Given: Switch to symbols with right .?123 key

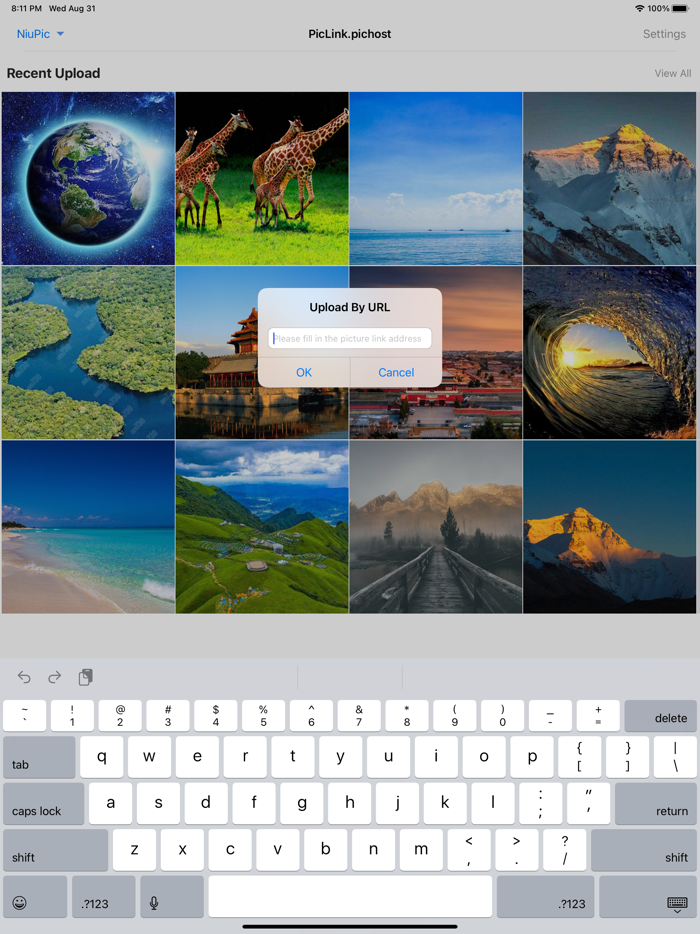Looking at the screenshot, I should 545,896.
